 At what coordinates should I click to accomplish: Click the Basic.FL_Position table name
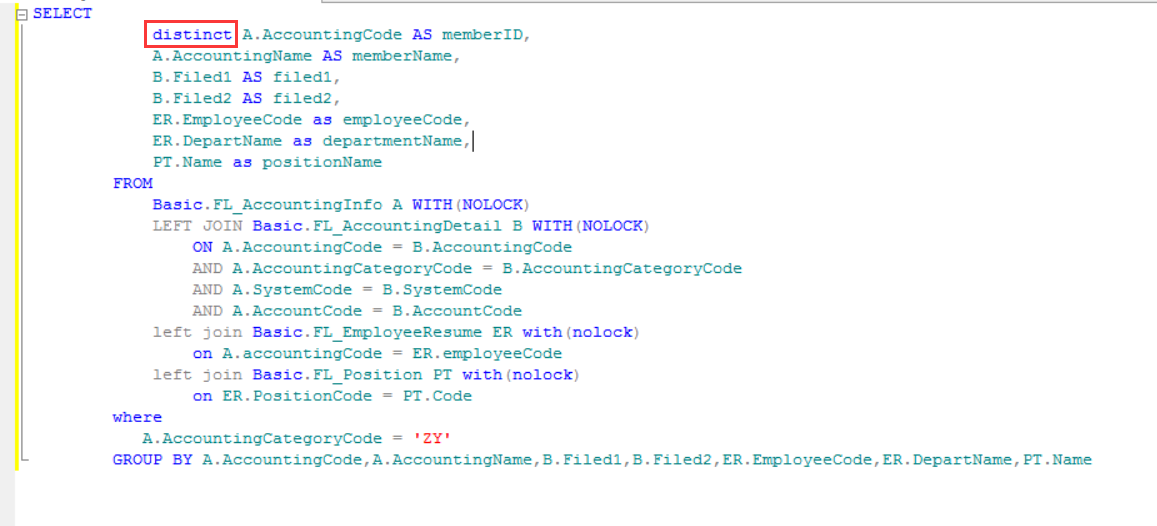pos(337,375)
